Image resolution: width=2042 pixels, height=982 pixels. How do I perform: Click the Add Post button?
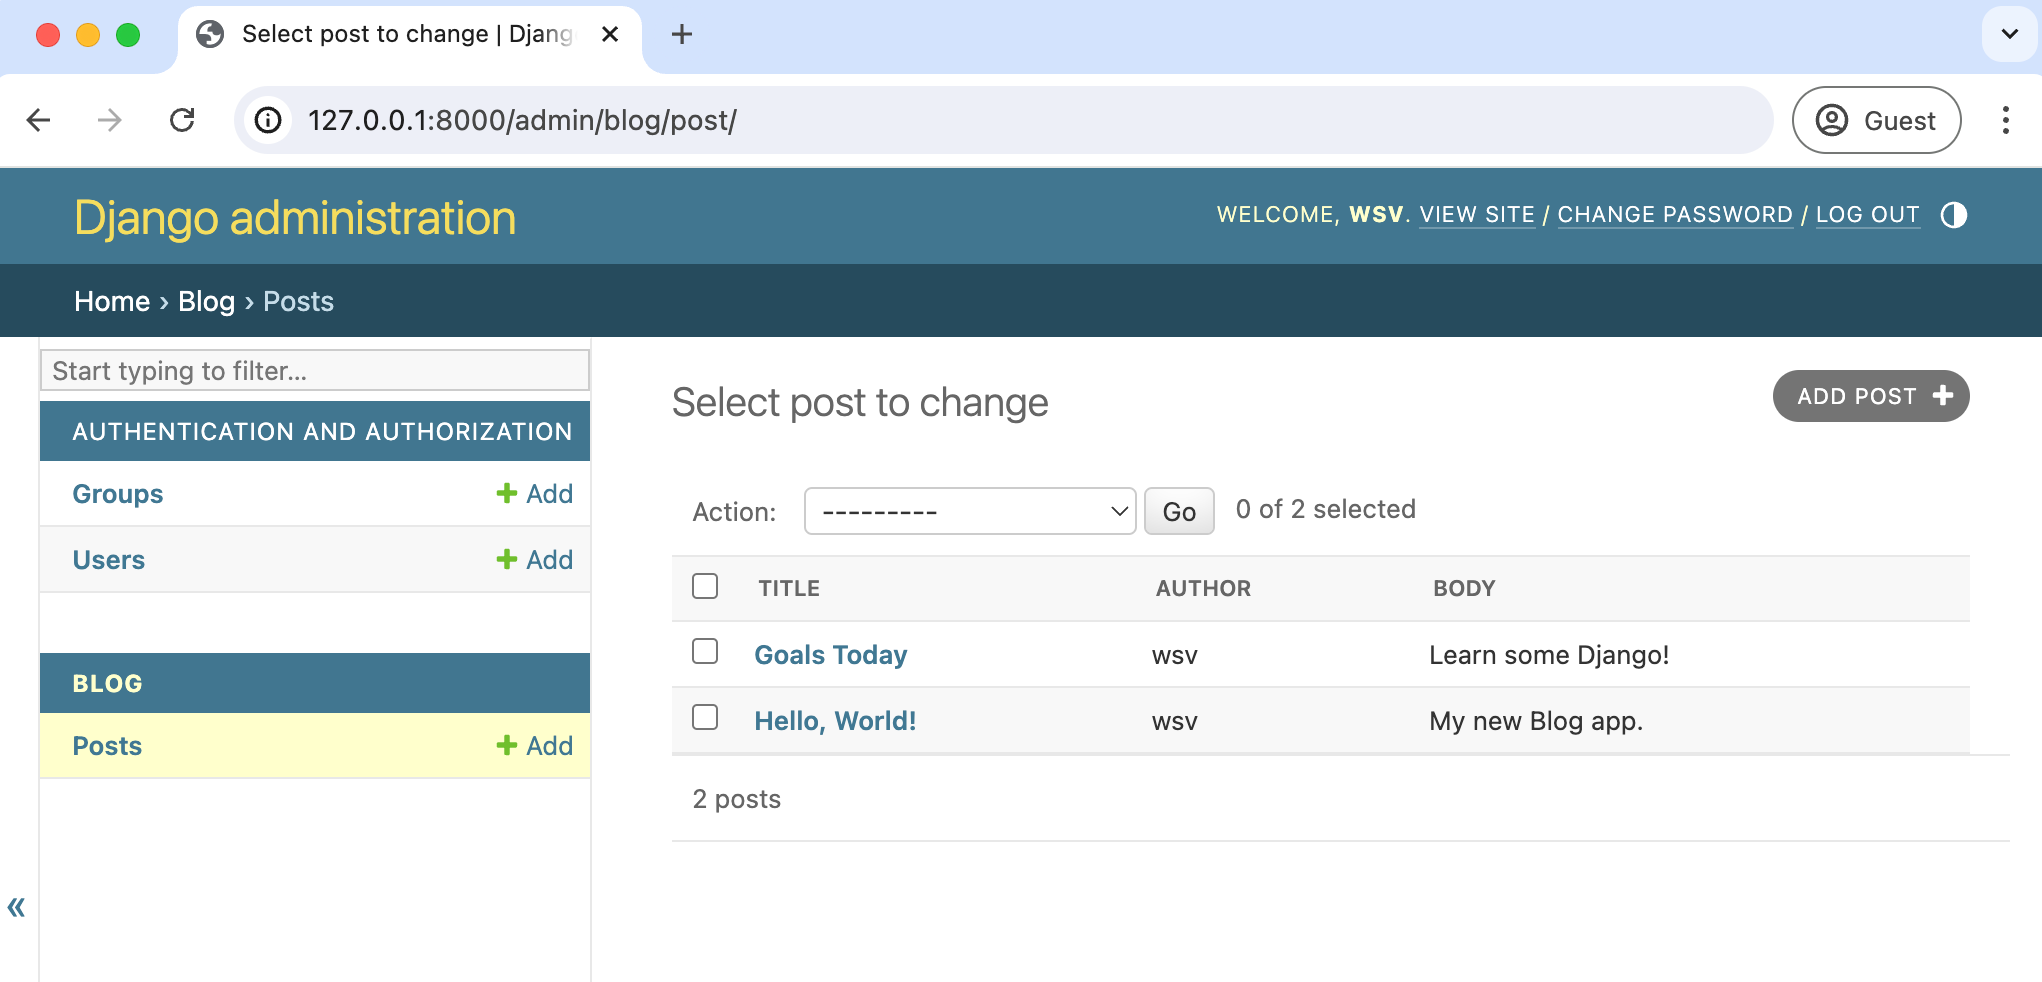click(1871, 396)
